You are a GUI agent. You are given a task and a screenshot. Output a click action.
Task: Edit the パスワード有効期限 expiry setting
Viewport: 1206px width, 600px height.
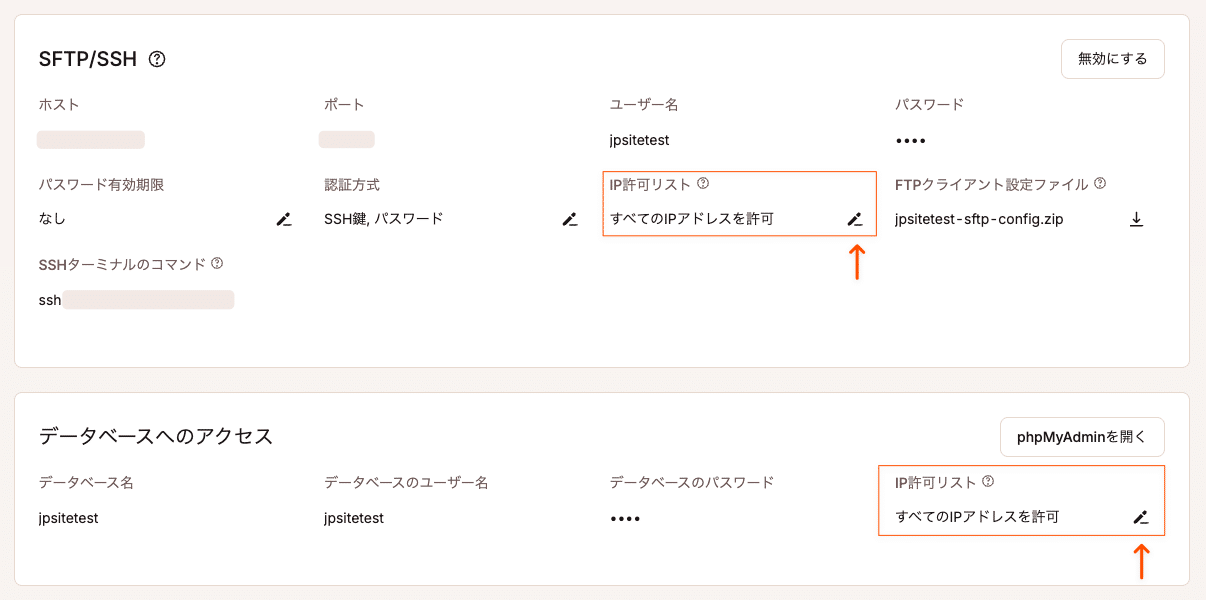click(285, 219)
